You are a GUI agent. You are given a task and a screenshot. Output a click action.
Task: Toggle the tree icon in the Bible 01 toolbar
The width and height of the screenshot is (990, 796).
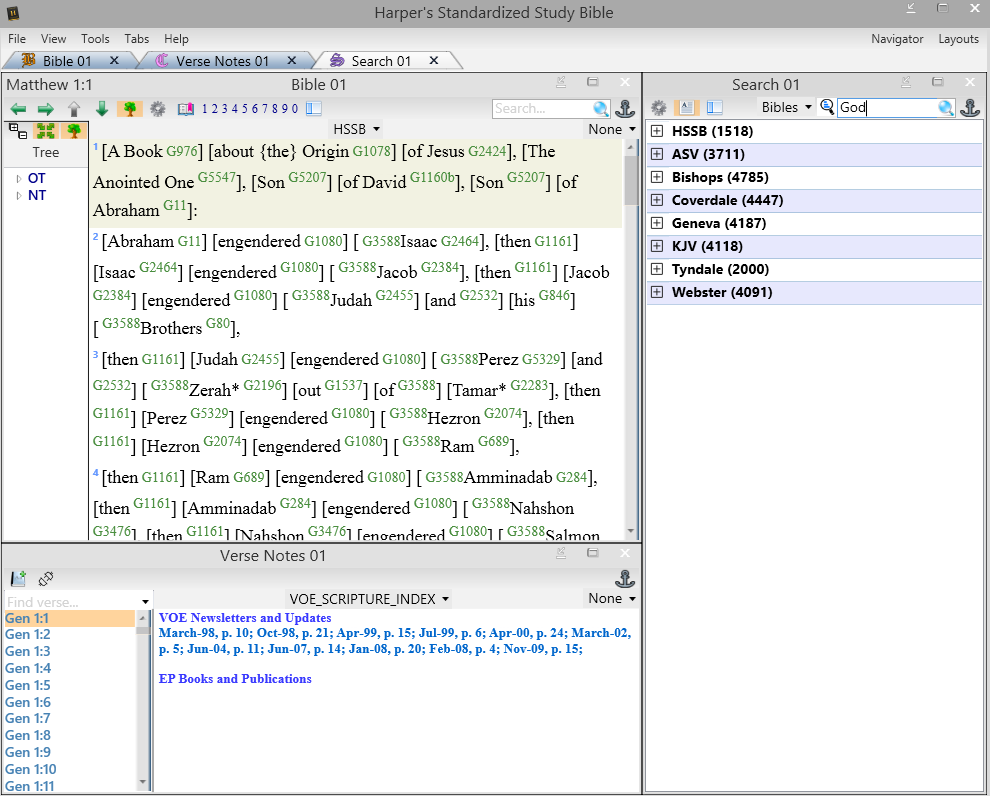coord(130,109)
